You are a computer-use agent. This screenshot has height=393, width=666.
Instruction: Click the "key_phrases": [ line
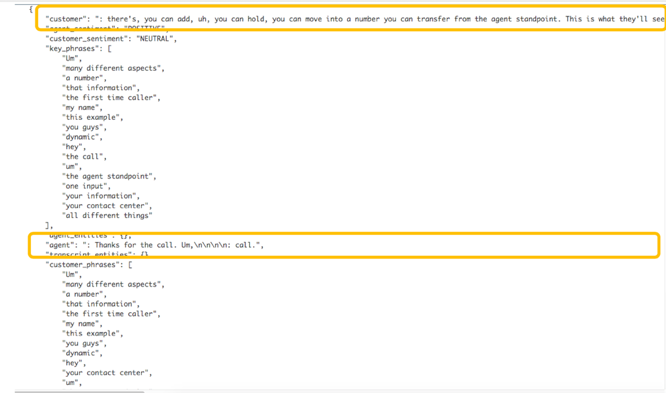pyautogui.click(x=79, y=48)
